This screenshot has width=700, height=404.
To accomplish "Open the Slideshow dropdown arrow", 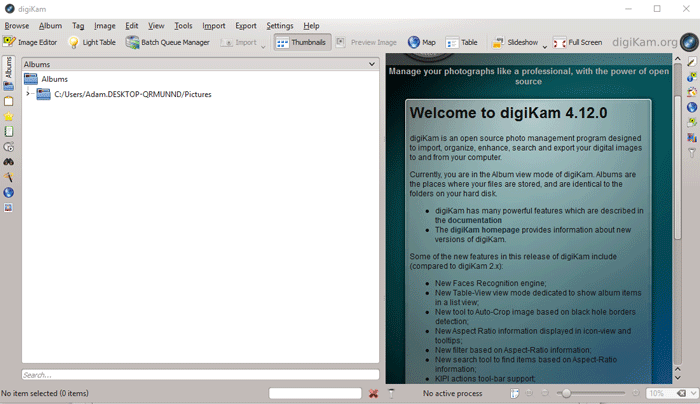I will [545, 46].
